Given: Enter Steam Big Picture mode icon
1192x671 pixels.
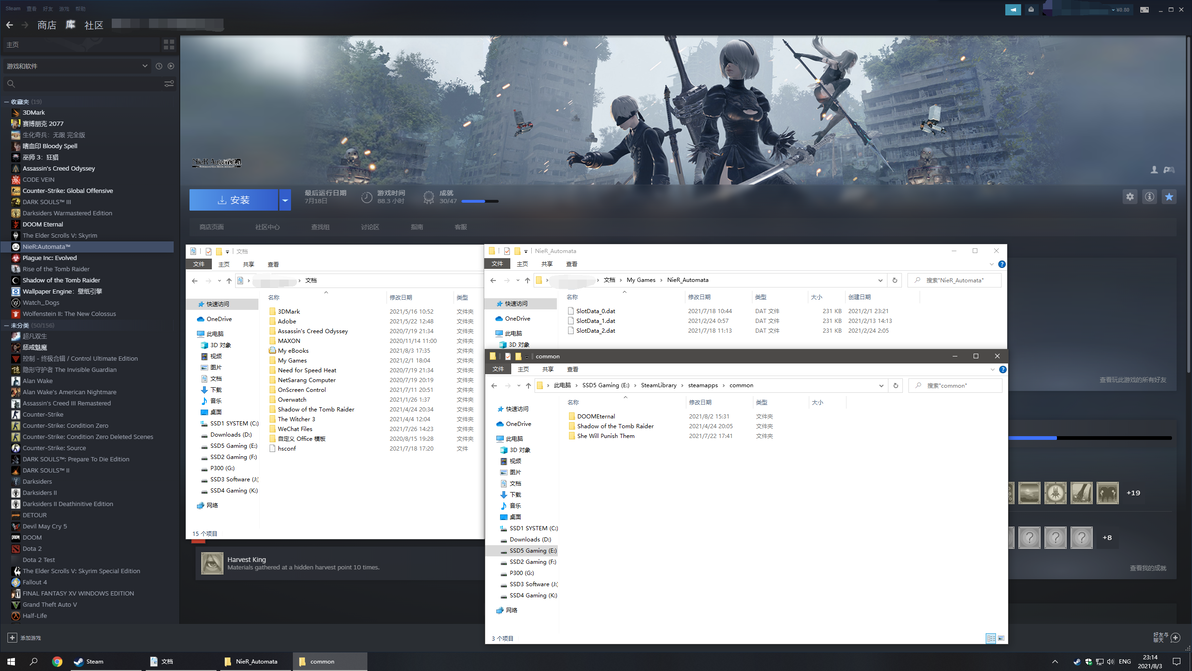Looking at the screenshot, I should (x=1144, y=10).
